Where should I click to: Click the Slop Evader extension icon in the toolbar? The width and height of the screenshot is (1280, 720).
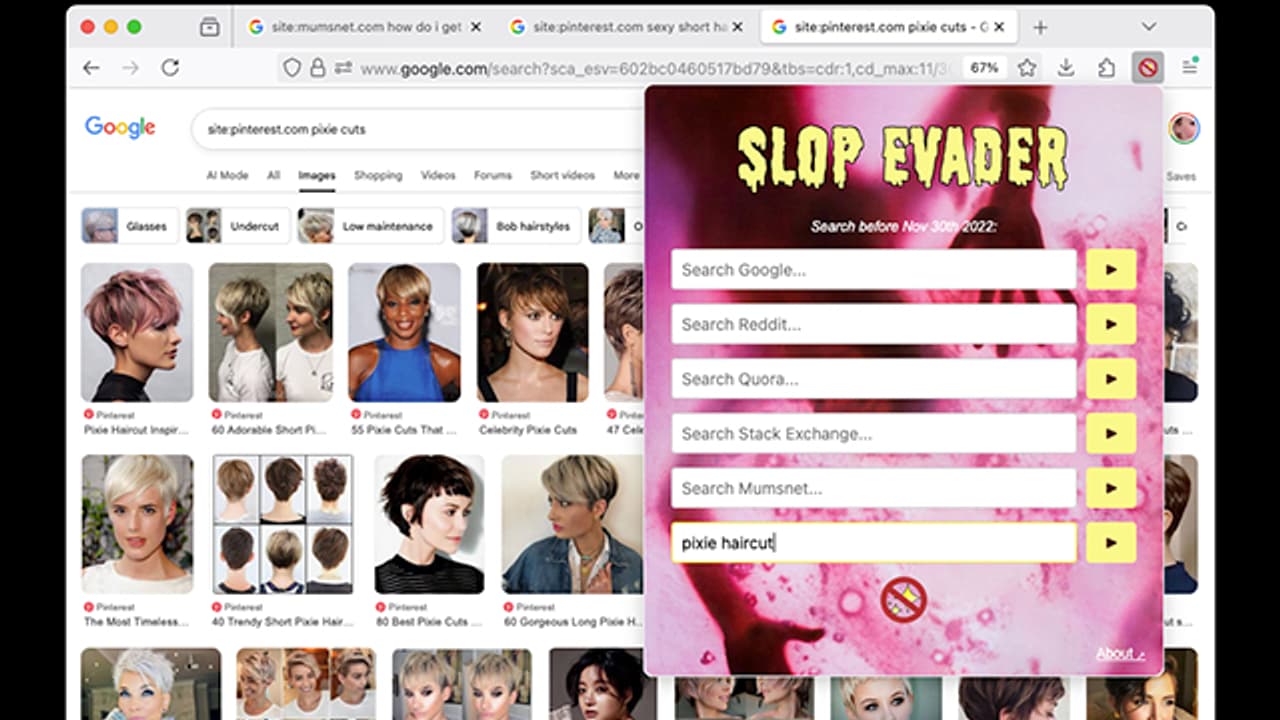tap(1148, 67)
